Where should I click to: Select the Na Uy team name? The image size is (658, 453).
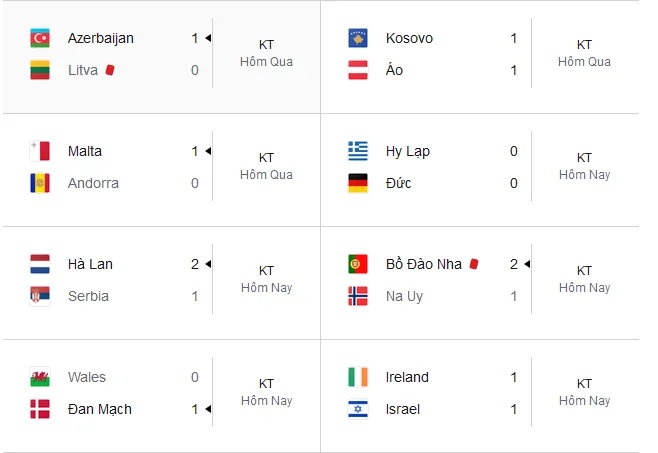point(404,296)
